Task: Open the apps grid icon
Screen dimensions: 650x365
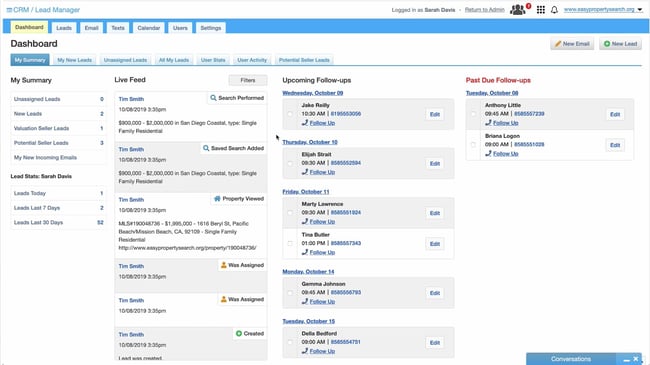Action: 541,10
